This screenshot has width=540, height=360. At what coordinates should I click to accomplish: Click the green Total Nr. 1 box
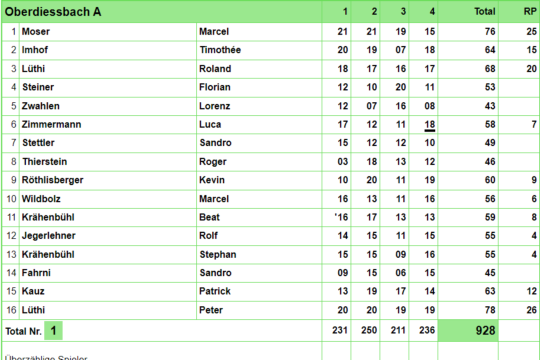point(53,331)
